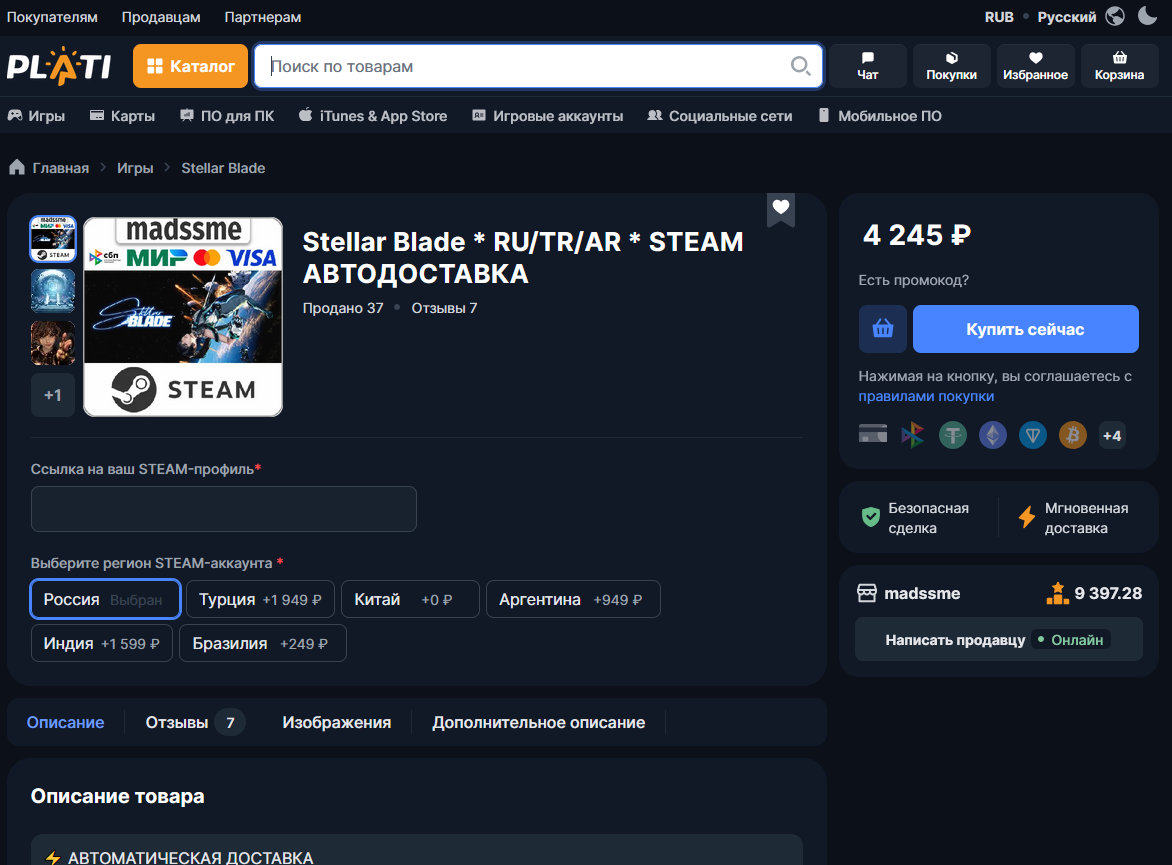Click the globe language icon
The image size is (1172, 865).
(1115, 16)
